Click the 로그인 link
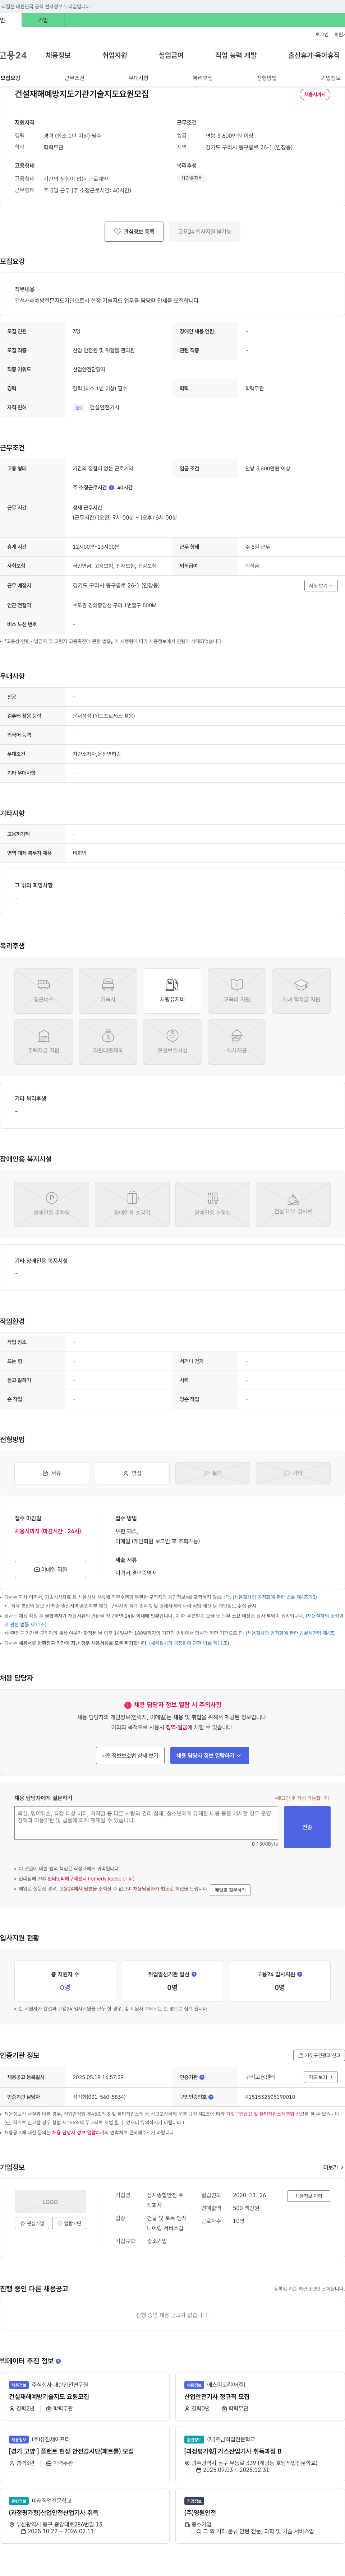This screenshot has width=345, height=2576. [322, 34]
